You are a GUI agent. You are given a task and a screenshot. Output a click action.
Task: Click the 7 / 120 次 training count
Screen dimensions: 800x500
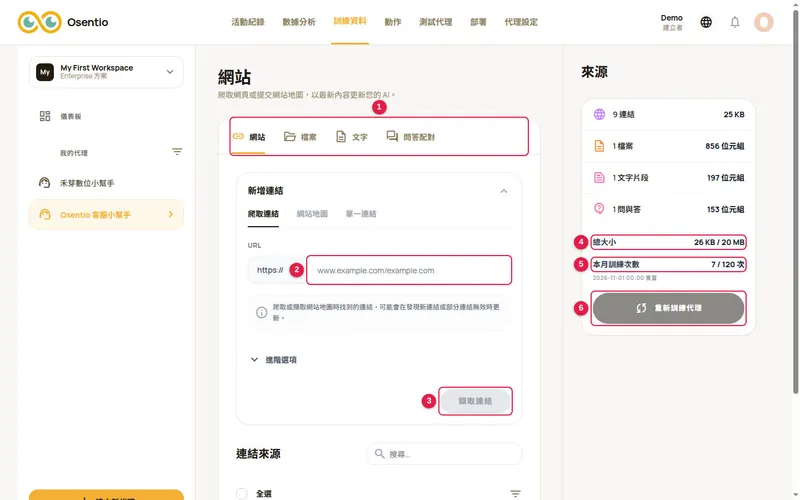coord(728,264)
